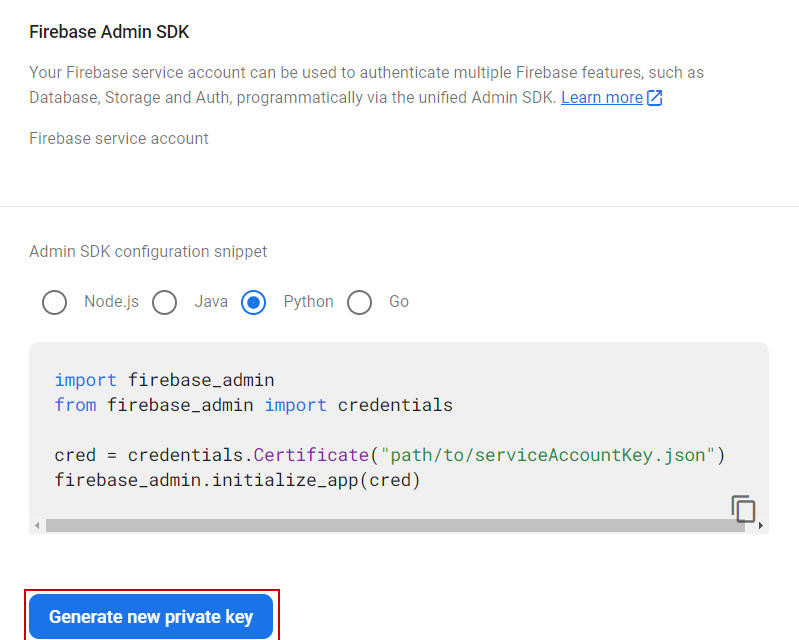The width and height of the screenshot is (799, 640).
Task: Pick the Go radio button
Action: pos(359,302)
